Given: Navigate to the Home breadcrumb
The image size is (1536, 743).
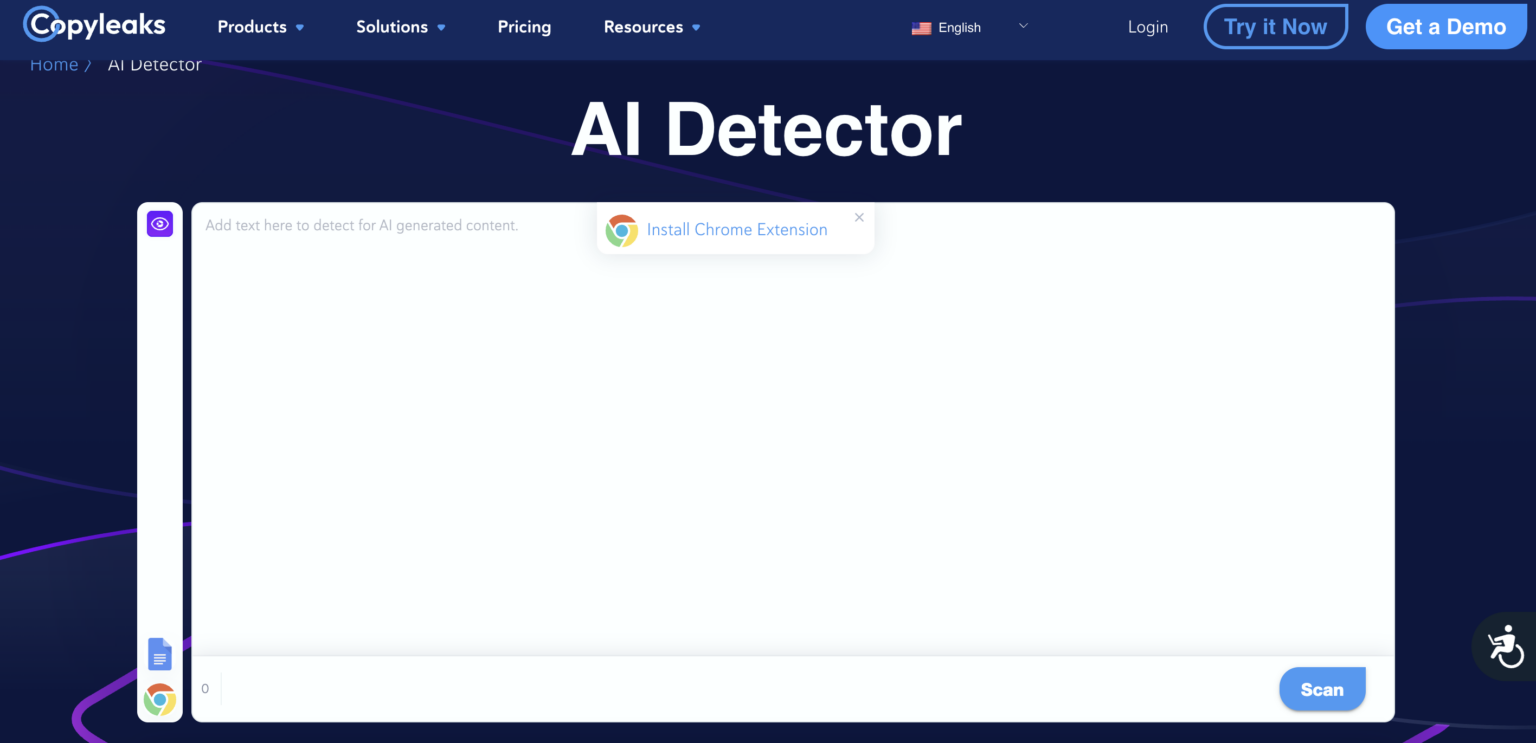Looking at the screenshot, I should click(x=55, y=64).
